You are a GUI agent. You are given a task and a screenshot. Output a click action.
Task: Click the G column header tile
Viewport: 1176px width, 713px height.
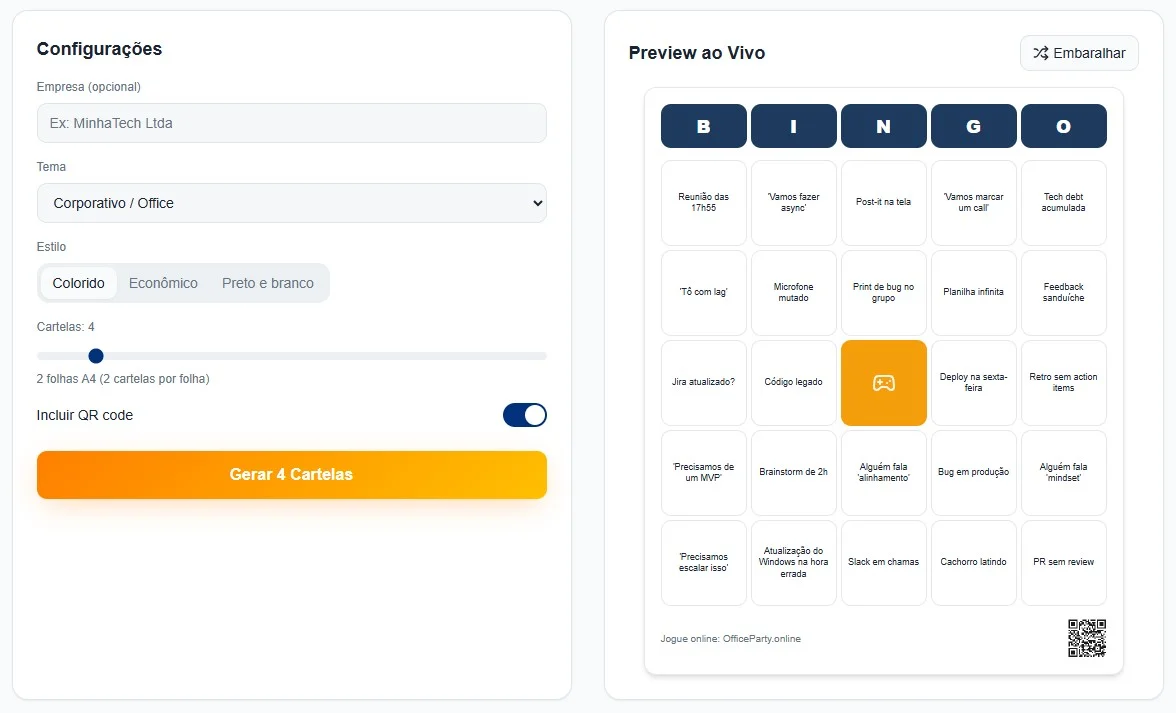click(x=973, y=126)
